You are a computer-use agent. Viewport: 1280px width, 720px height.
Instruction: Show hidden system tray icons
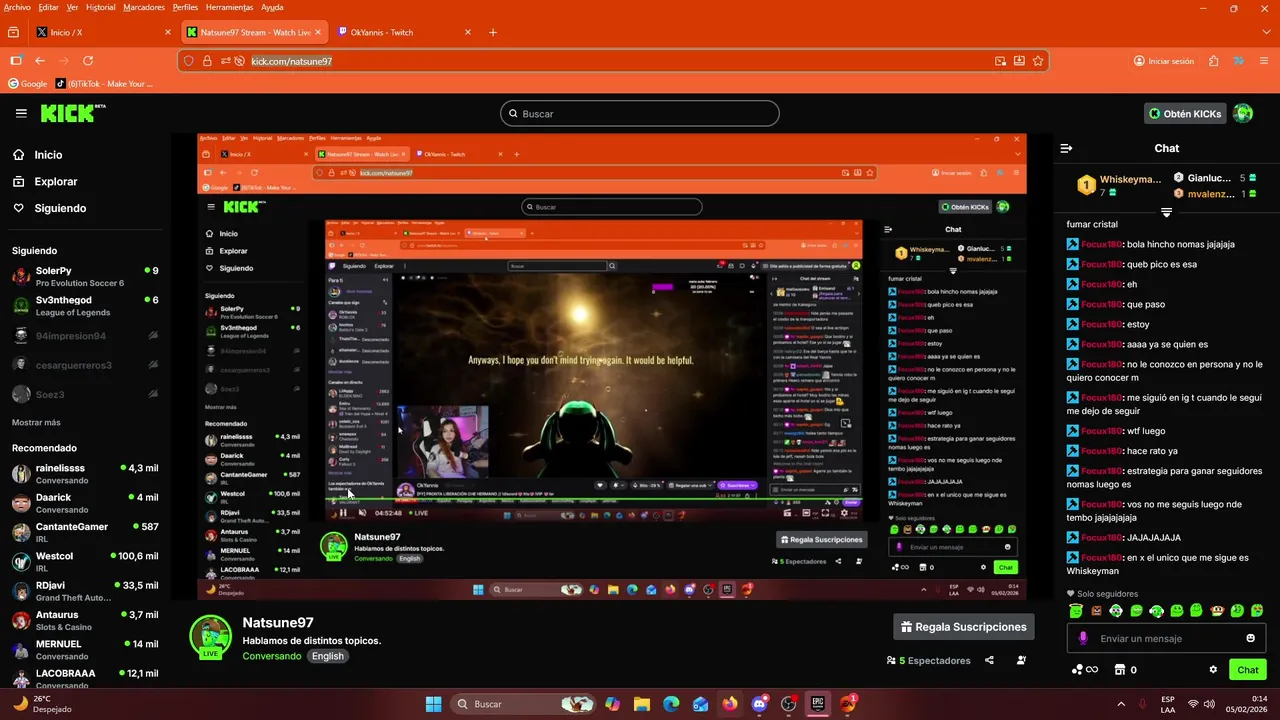[1121, 704]
